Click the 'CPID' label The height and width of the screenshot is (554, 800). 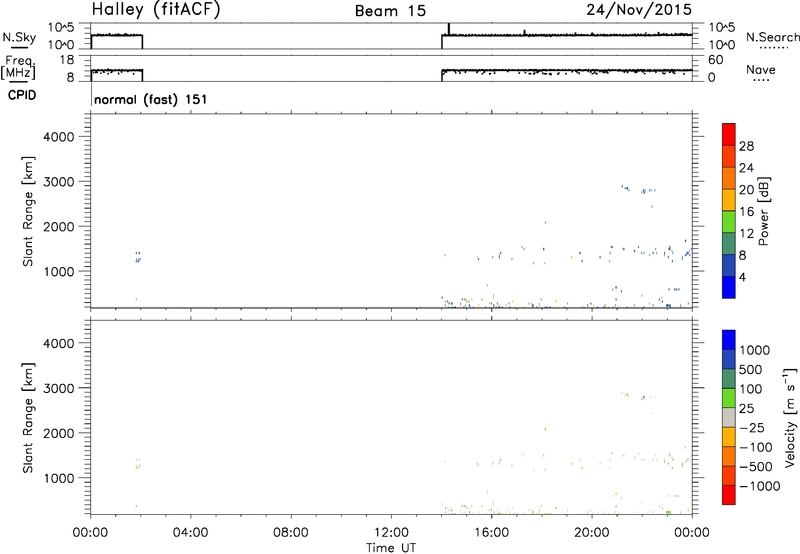(x=22, y=95)
